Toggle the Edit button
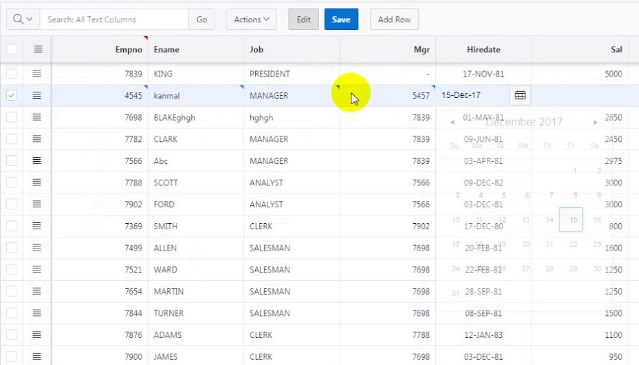Screen dimensions: 639x365 tap(304, 19)
